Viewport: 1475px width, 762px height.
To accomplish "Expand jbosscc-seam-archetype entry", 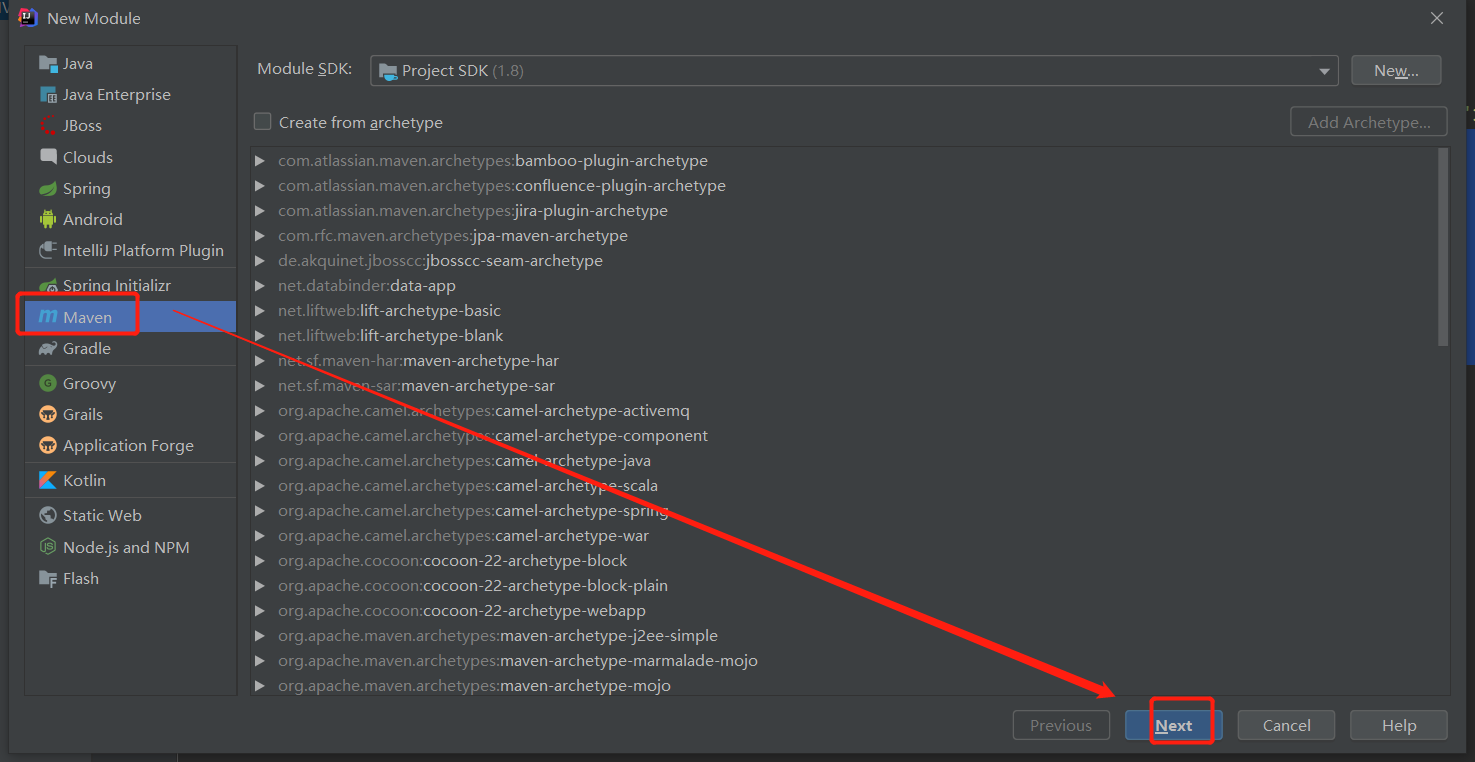I will [x=260, y=261].
